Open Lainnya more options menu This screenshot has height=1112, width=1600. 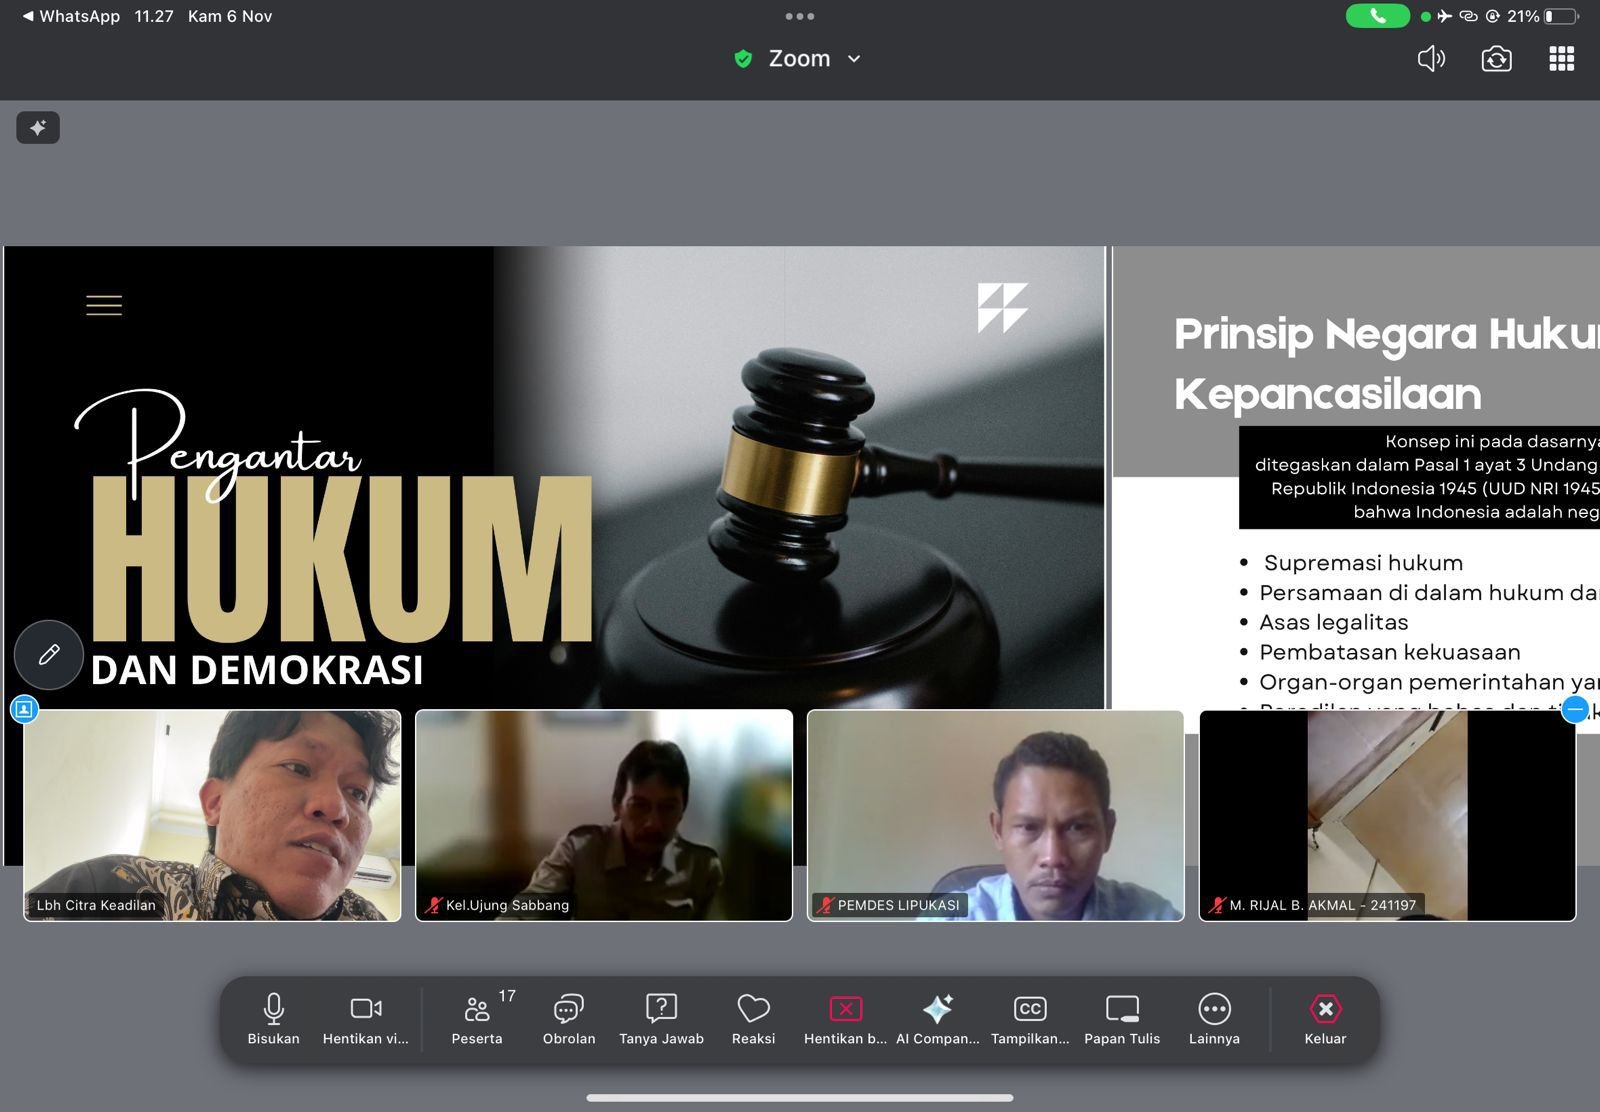pyautogui.click(x=1214, y=1018)
